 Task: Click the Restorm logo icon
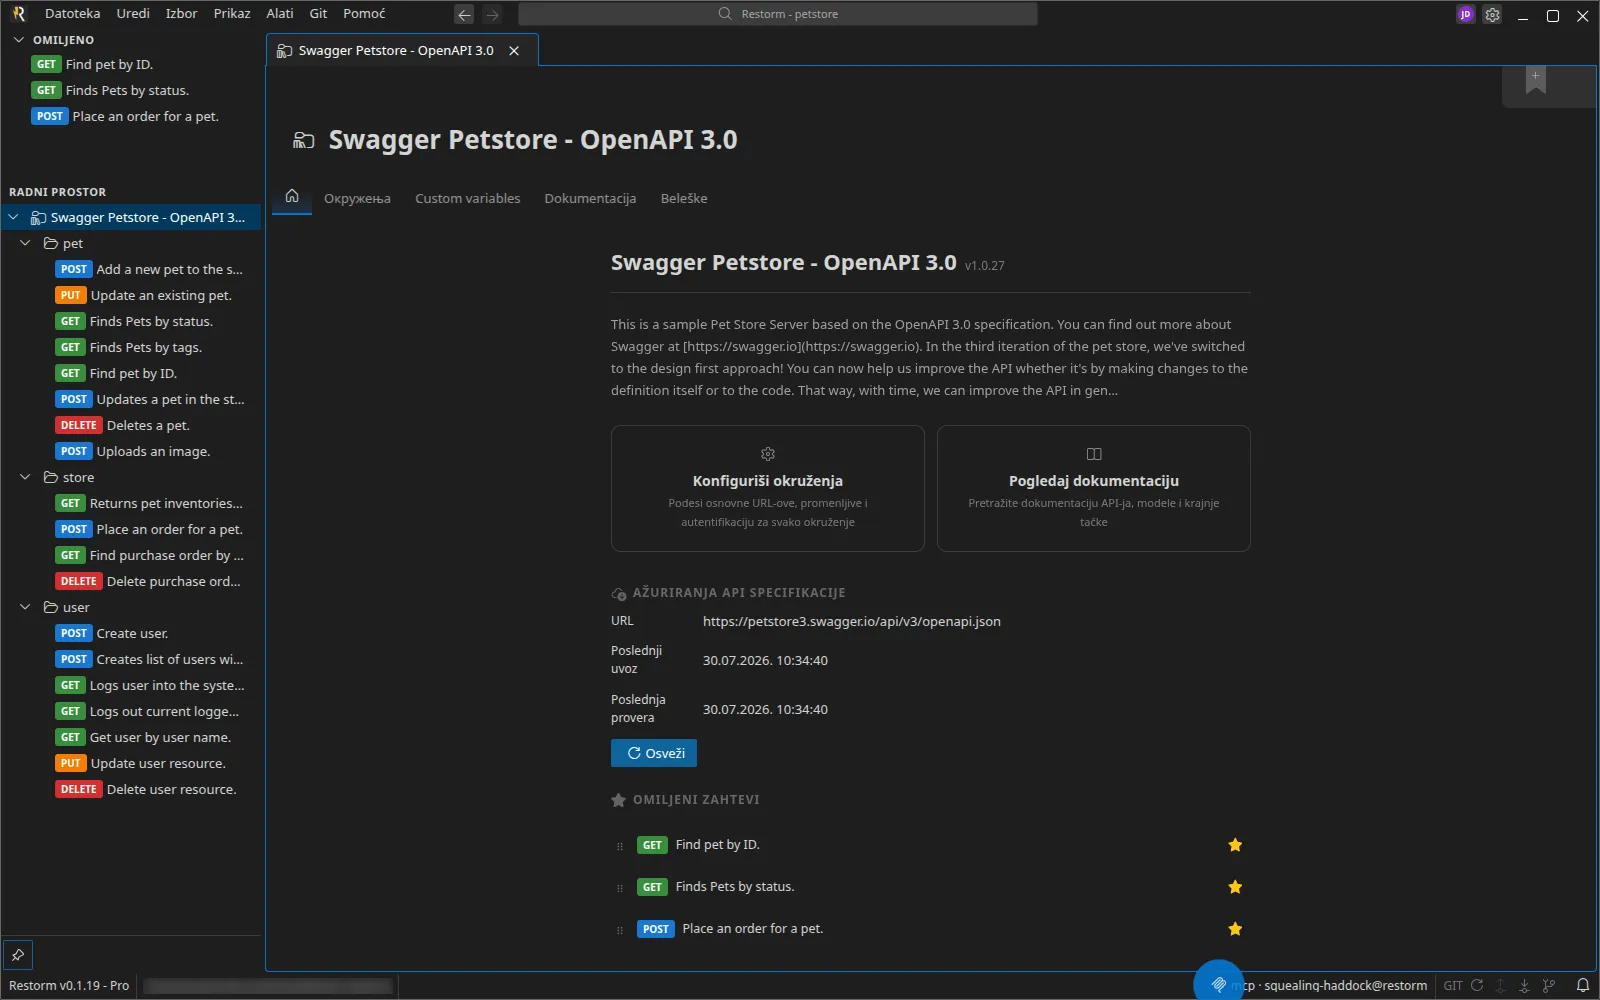tap(18, 14)
